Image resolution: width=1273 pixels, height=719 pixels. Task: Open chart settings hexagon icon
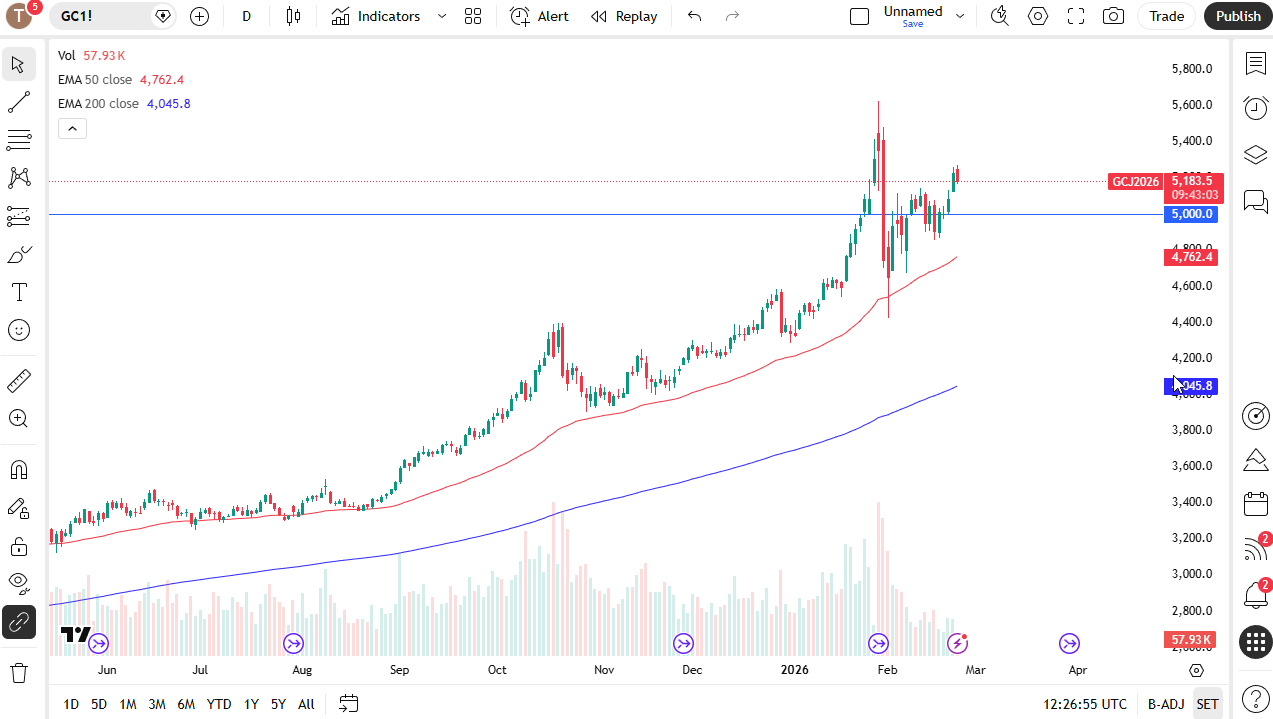point(1038,16)
